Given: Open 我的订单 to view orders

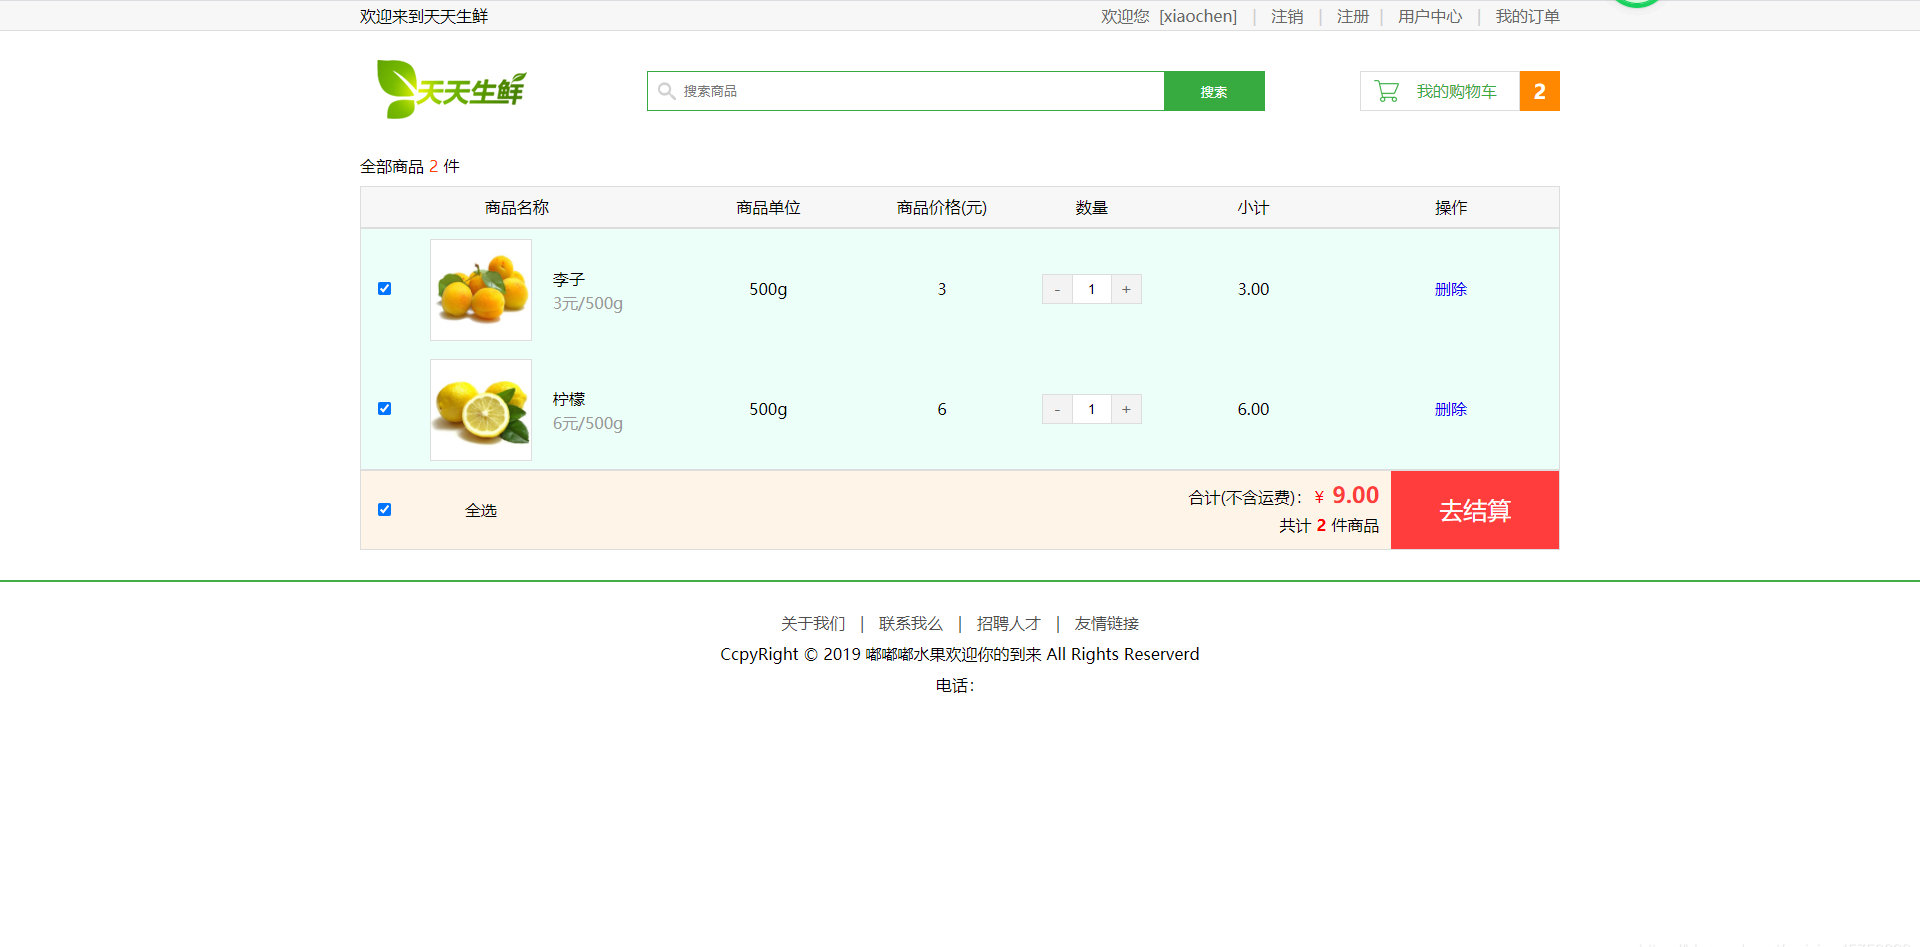Looking at the screenshot, I should coord(1526,16).
